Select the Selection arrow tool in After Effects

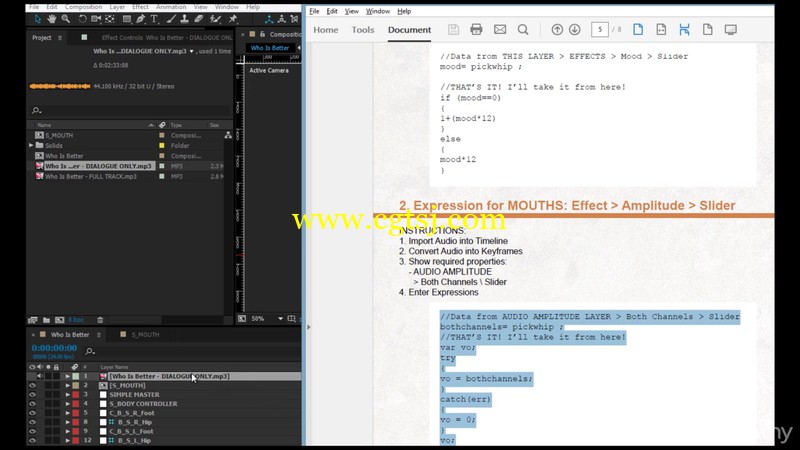pyautogui.click(x=38, y=19)
